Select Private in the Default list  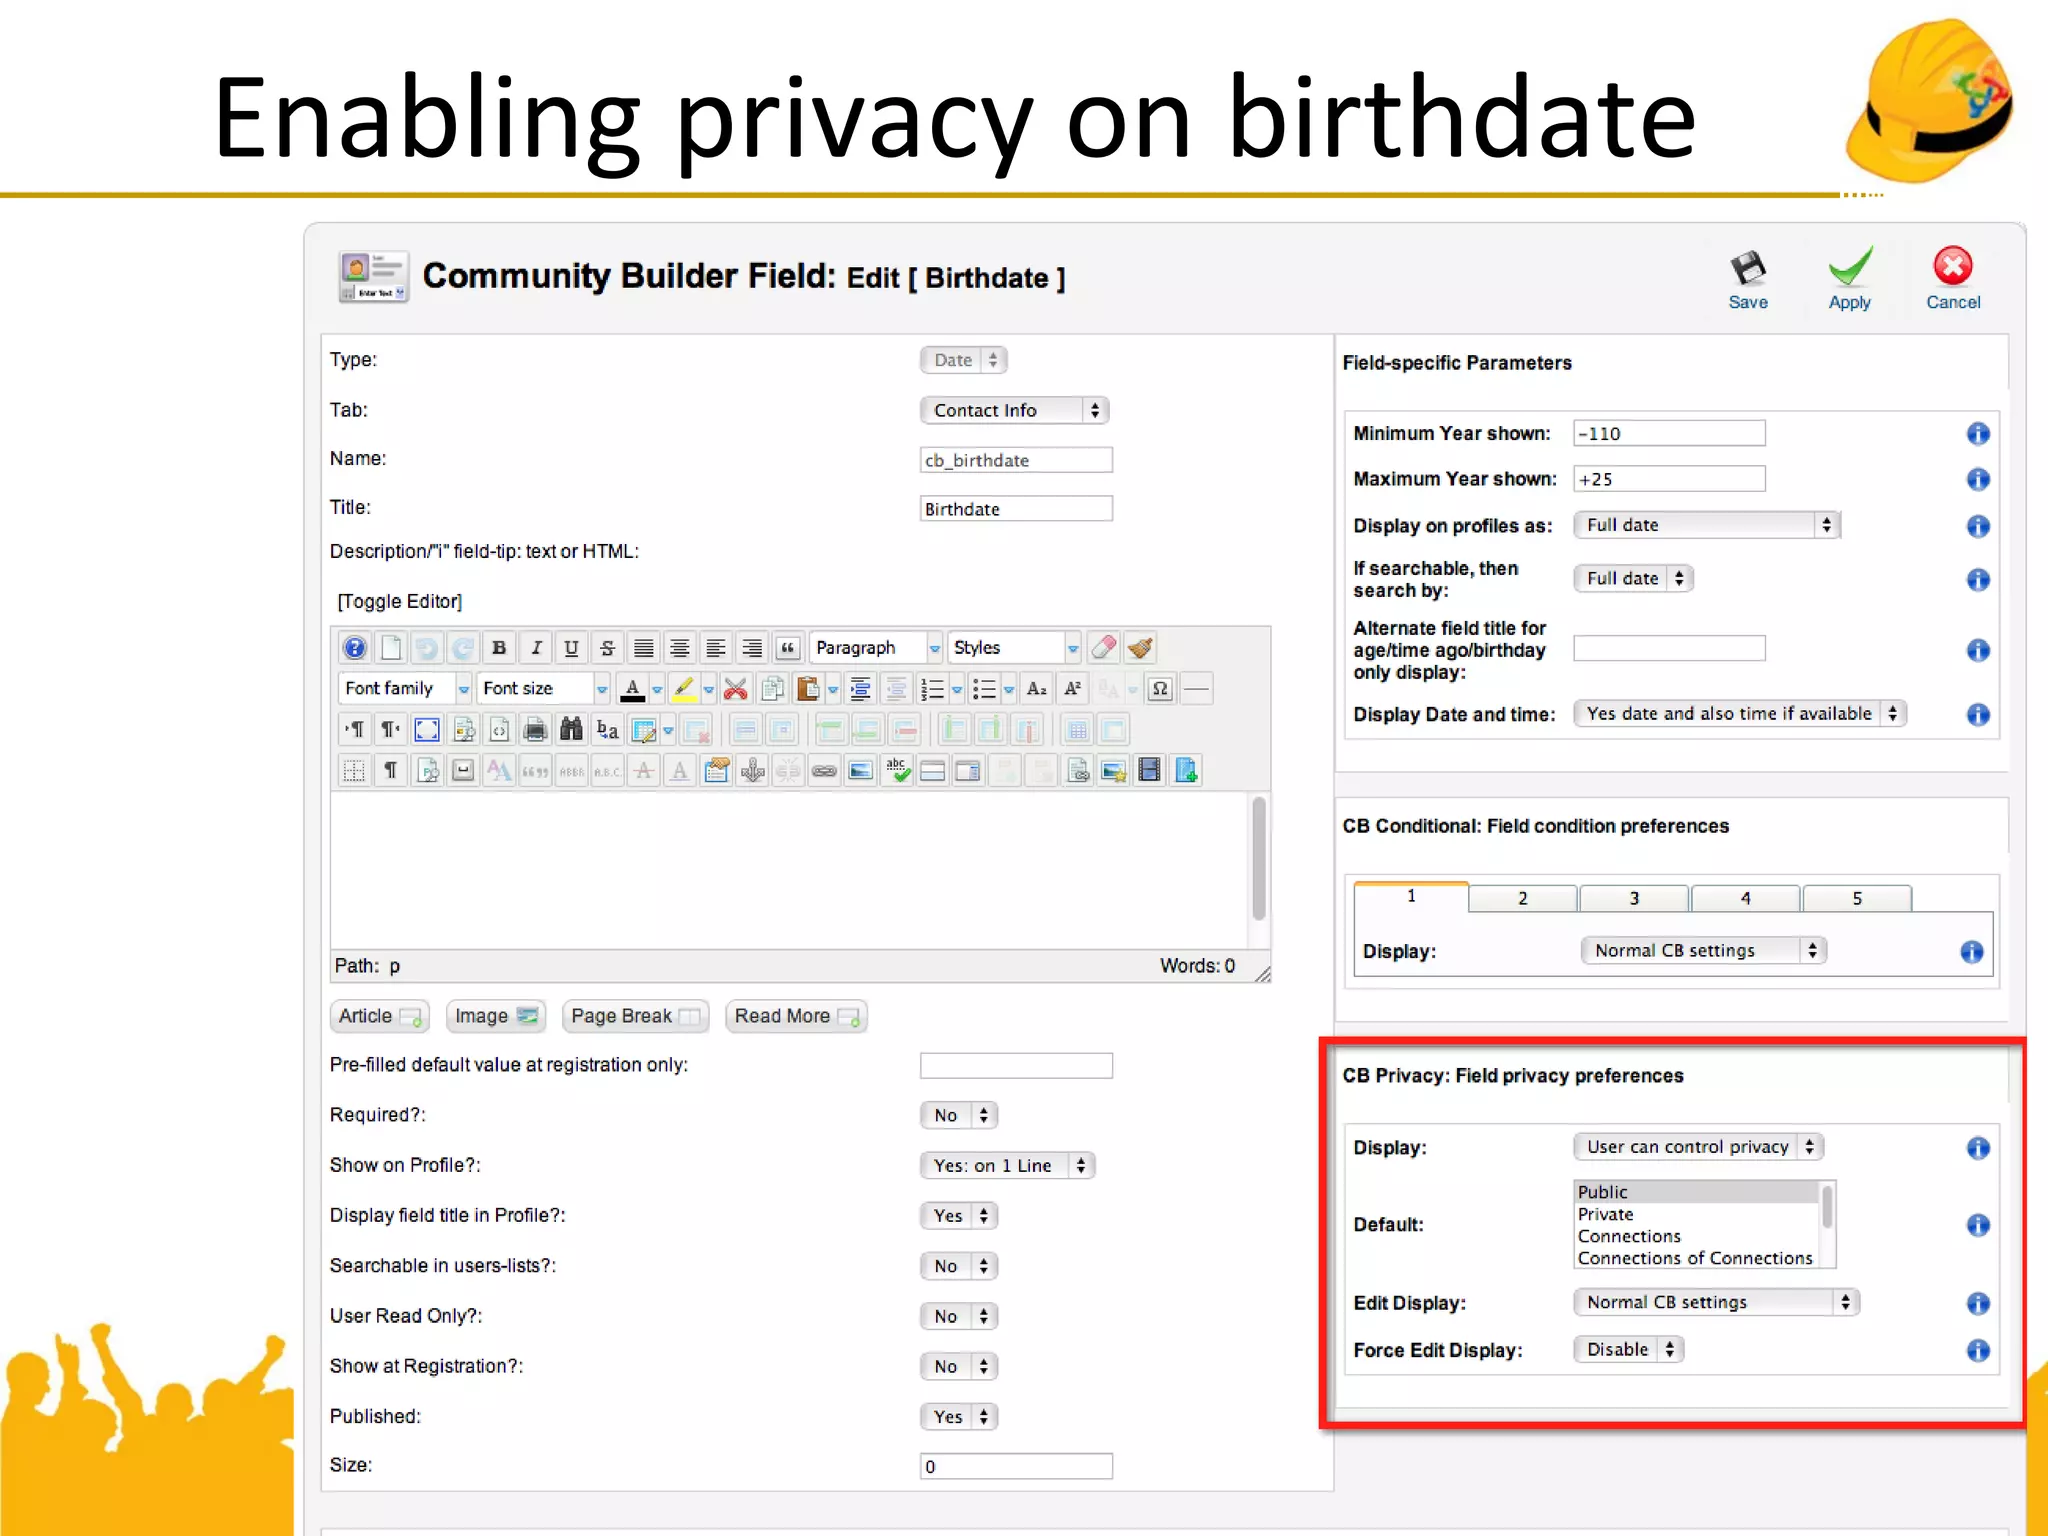1696,1214
